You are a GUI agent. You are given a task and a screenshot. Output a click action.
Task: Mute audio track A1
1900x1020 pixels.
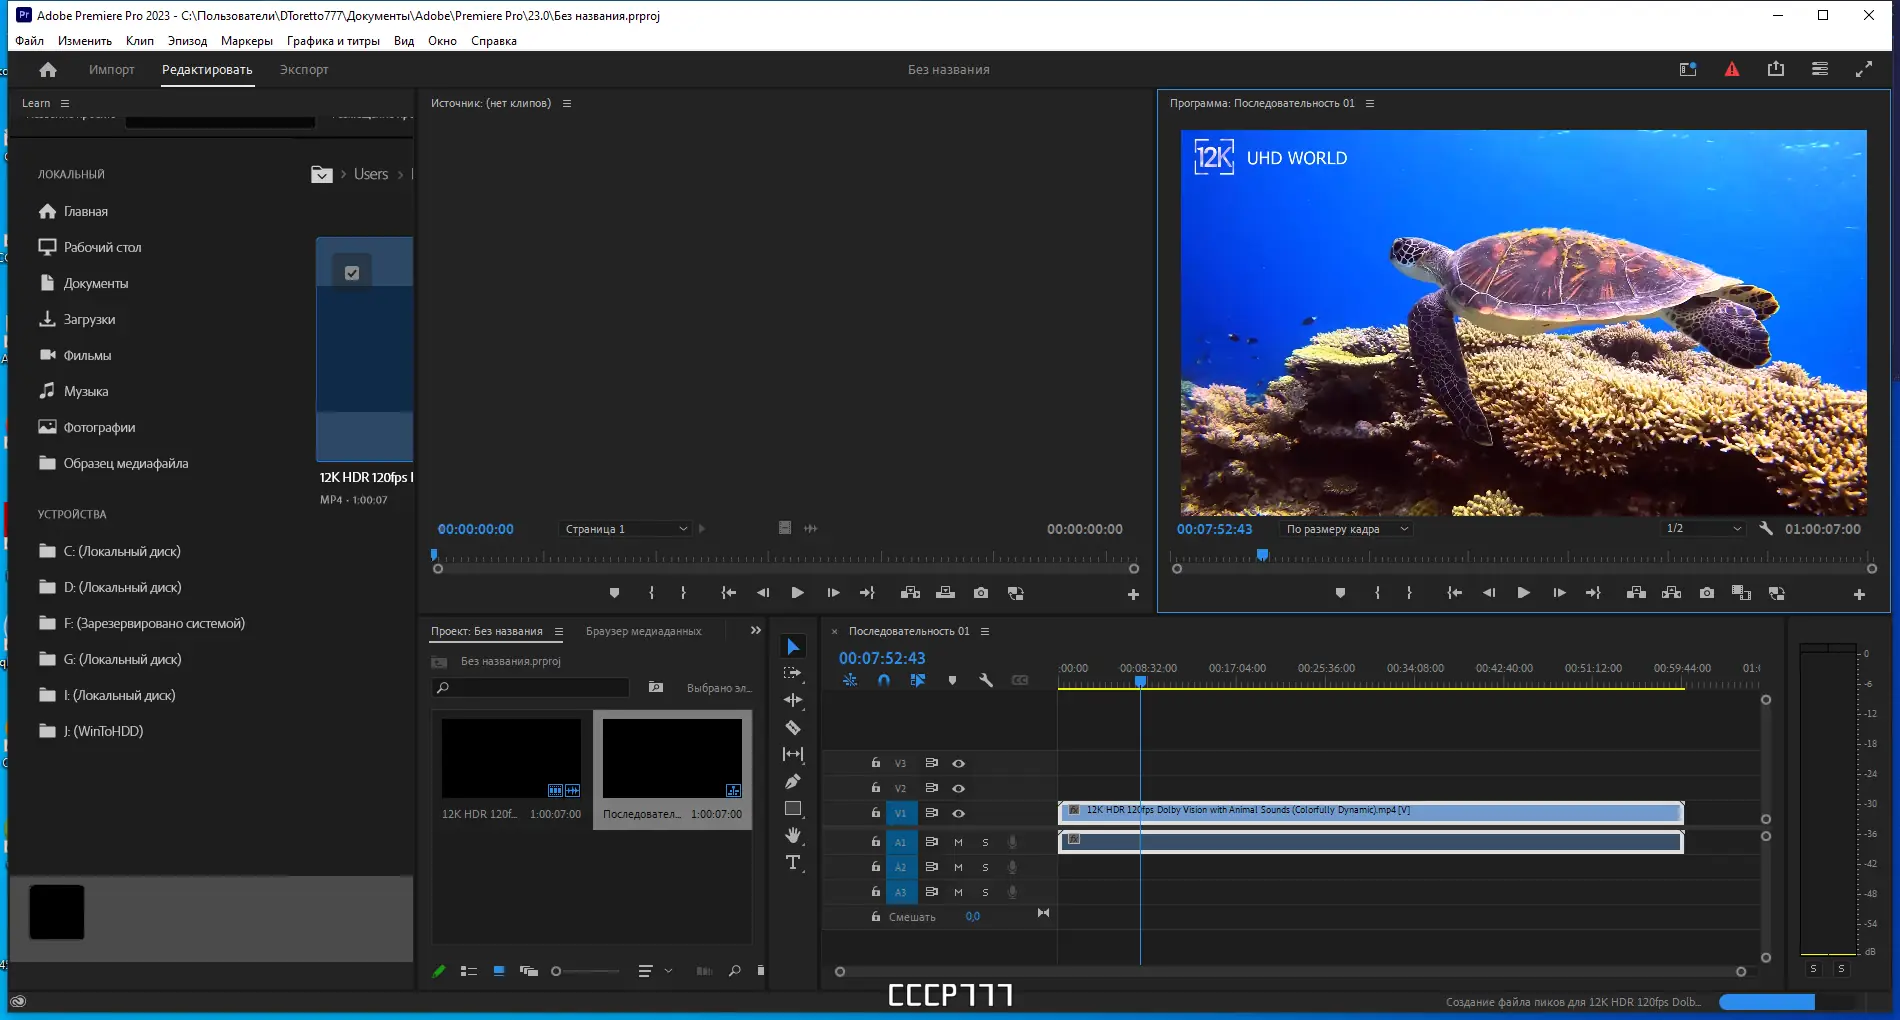[x=958, y=842]
